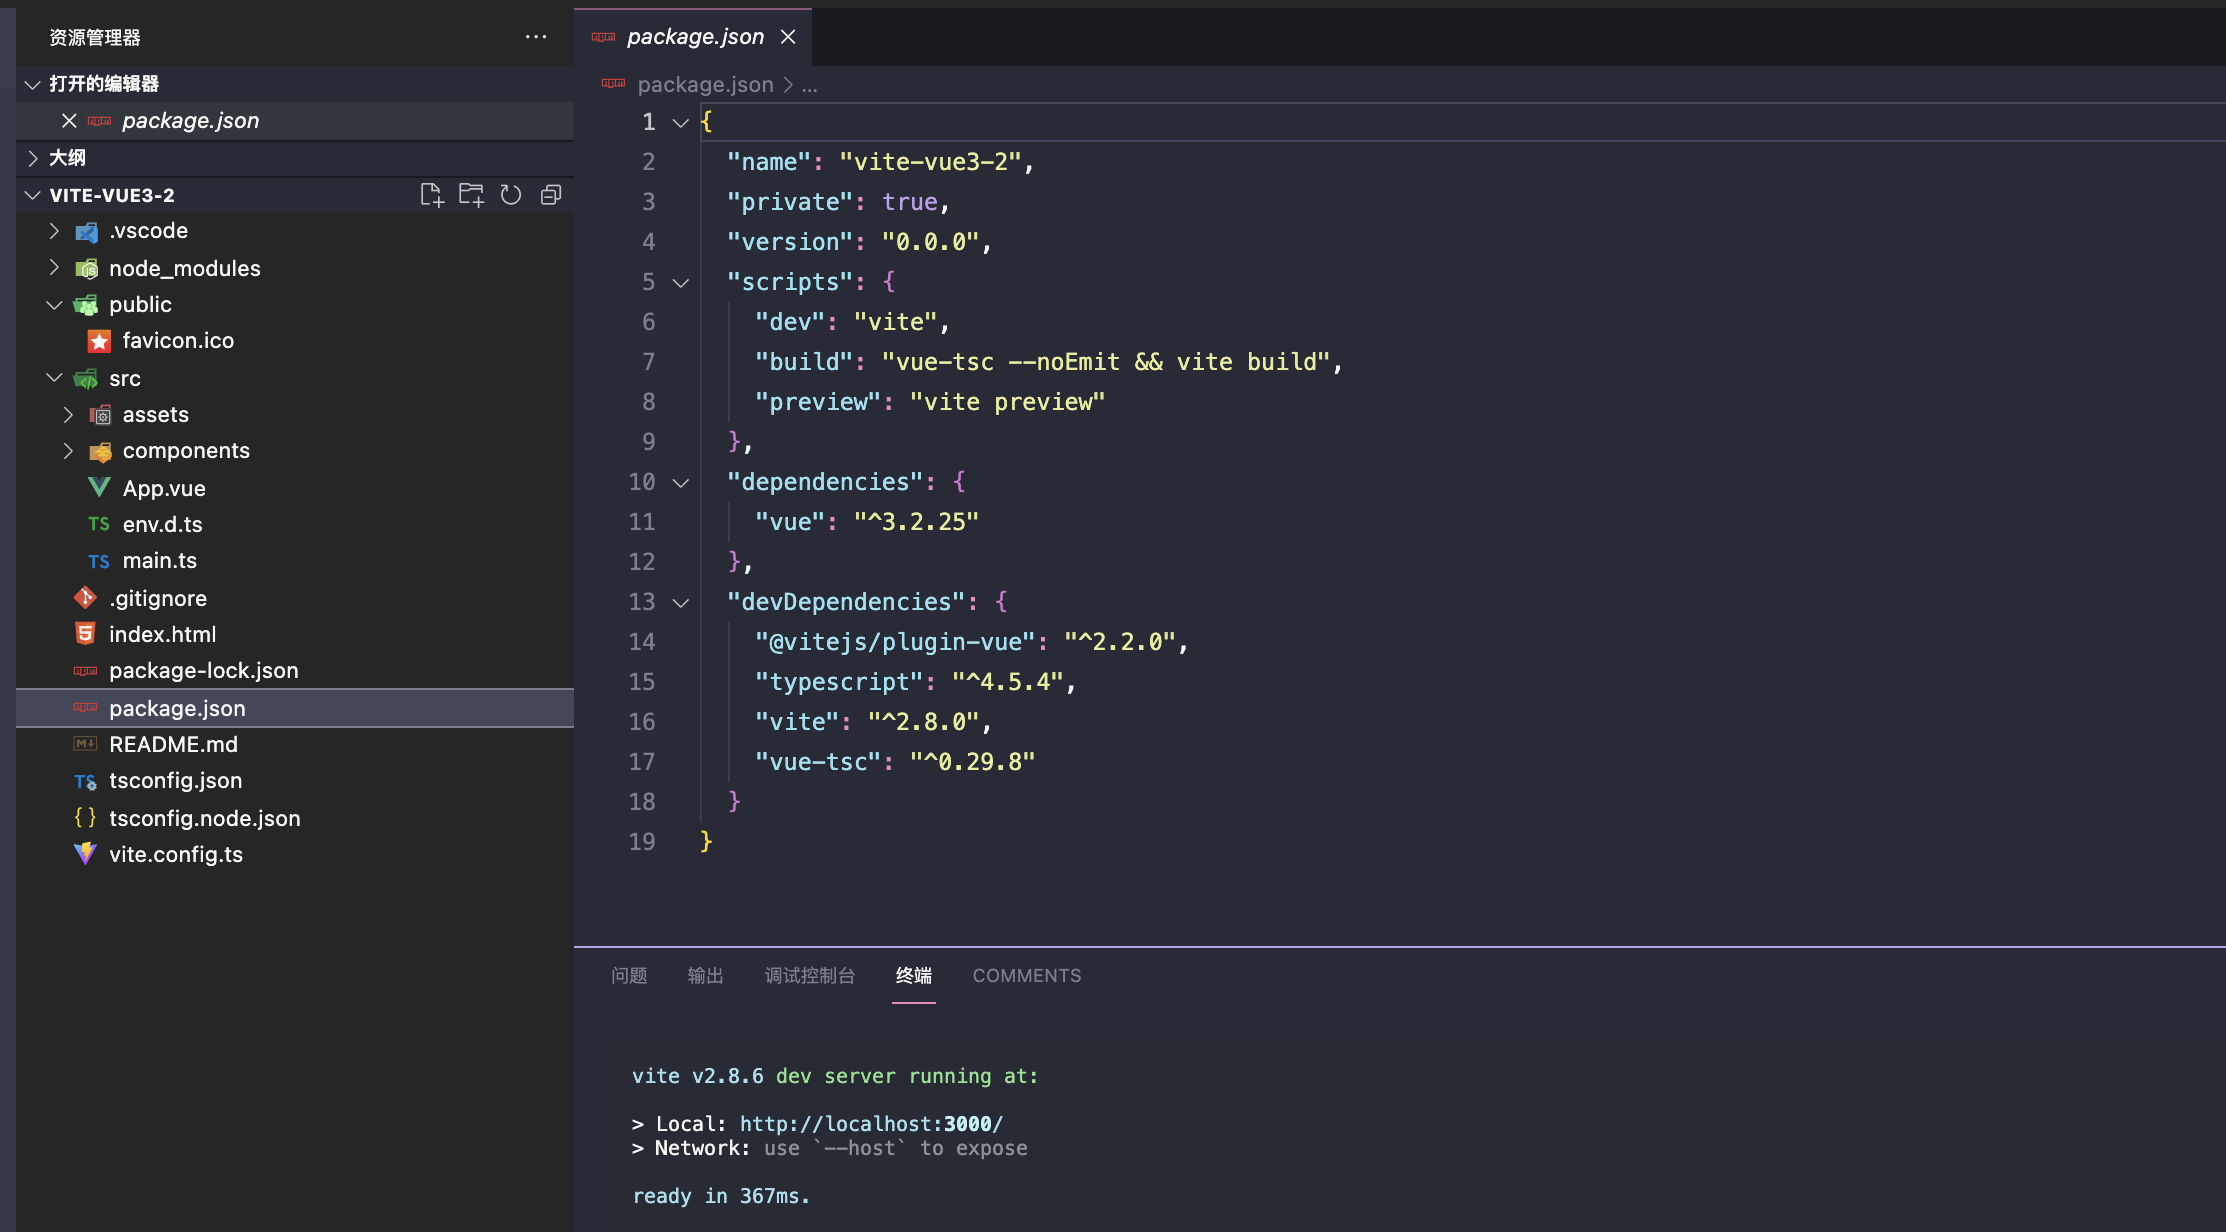Select tsconfig.node.json in the file tree
Screen dimensions: 2226x1232
[x=204, y=819]
